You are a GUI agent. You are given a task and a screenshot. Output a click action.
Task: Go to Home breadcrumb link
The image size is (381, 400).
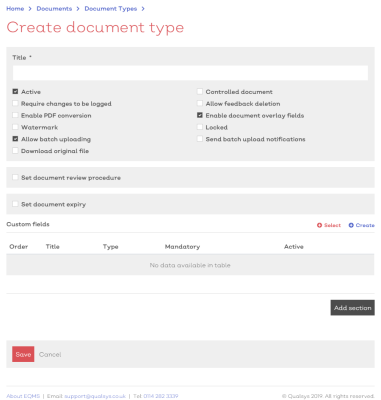tap(15, 9)
